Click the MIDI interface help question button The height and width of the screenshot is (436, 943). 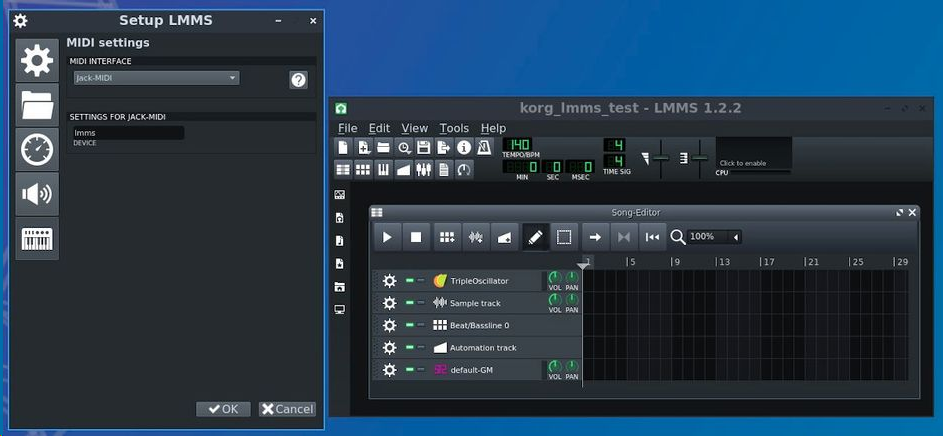(298, 80)
